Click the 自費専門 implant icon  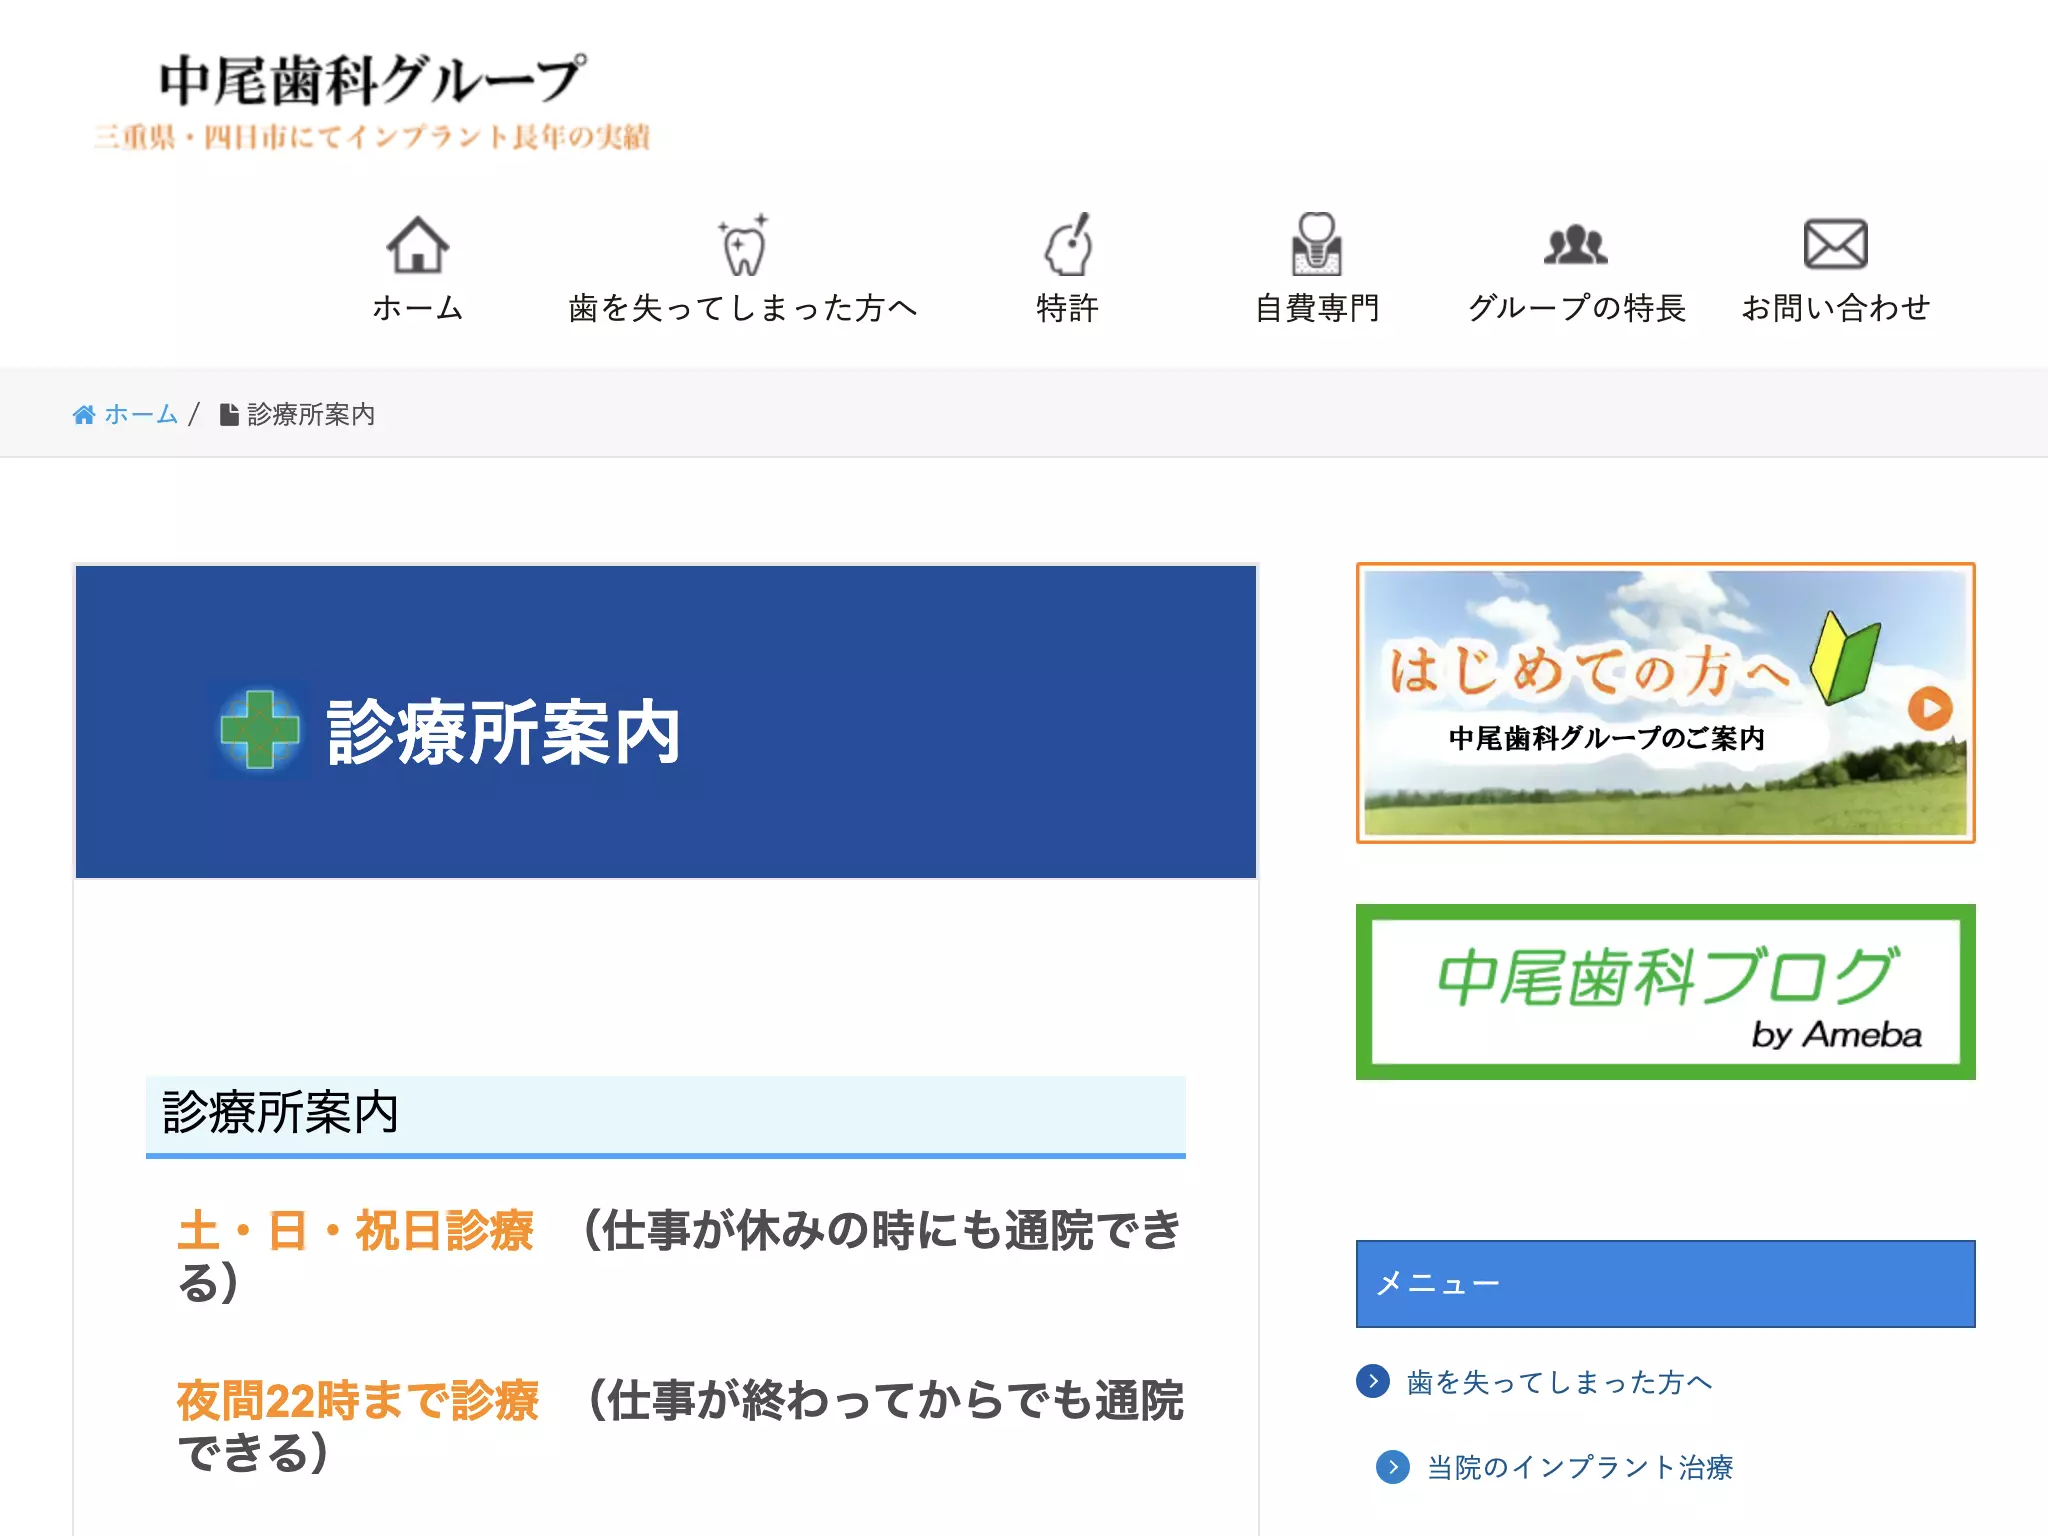coord(1317,244)
